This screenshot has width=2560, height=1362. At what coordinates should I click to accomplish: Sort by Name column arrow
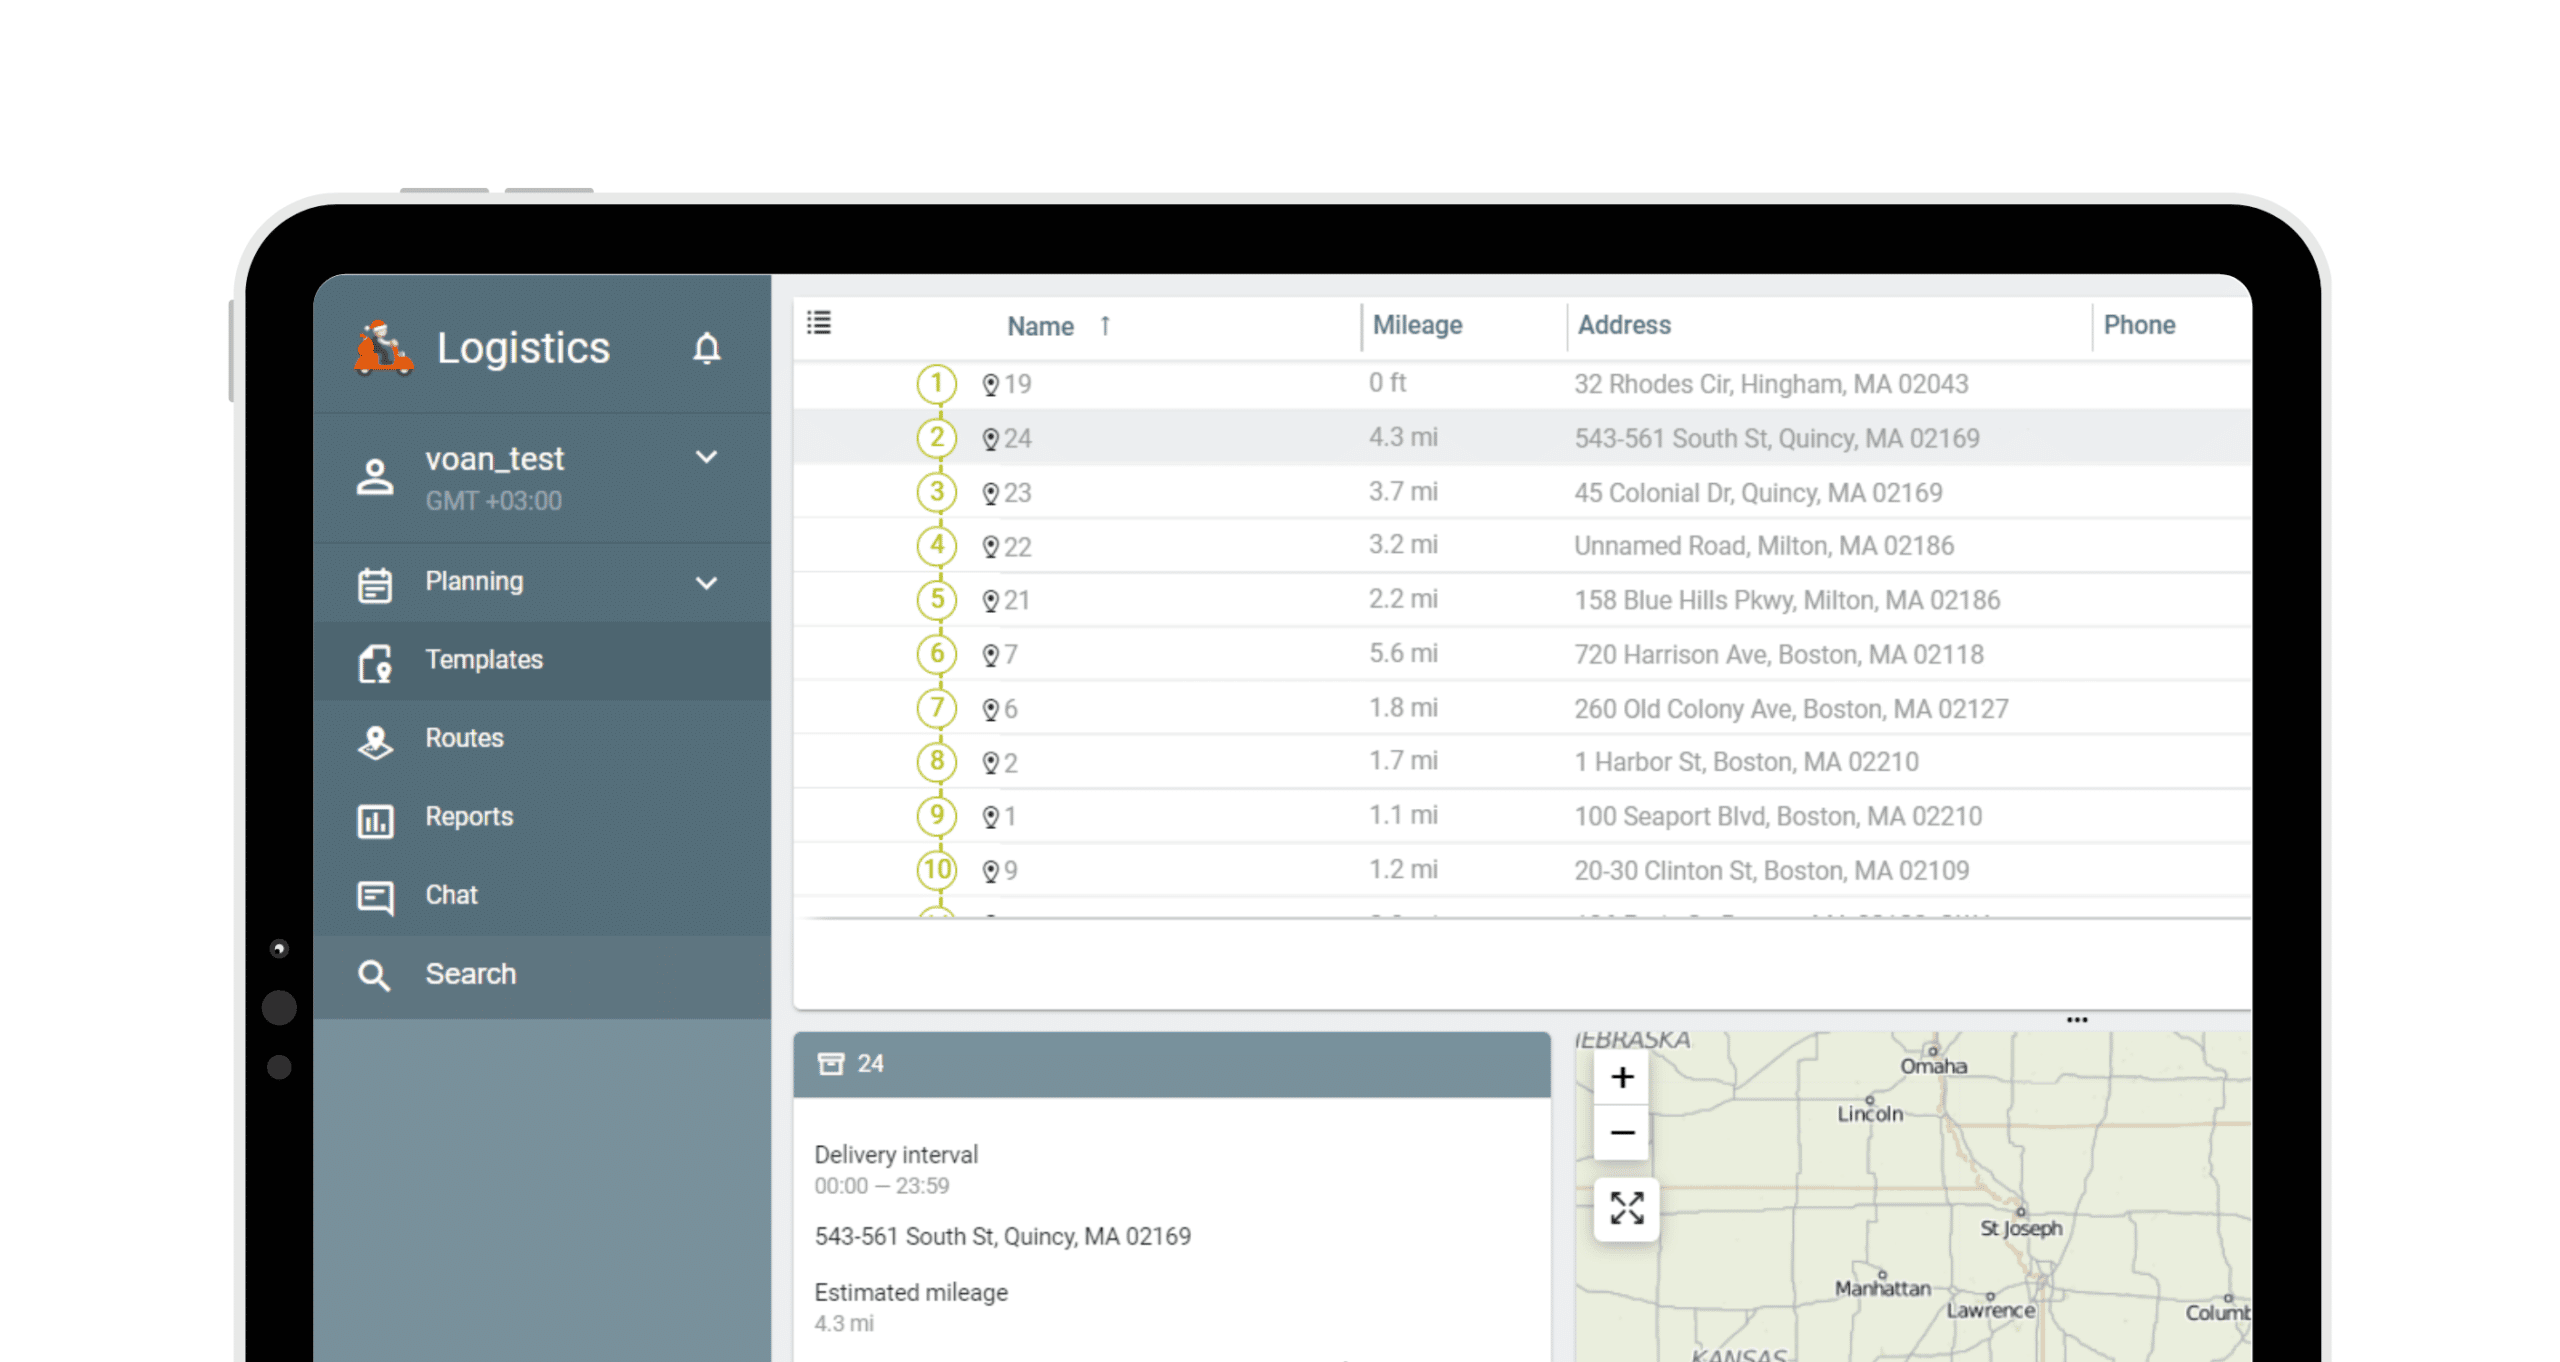tap(1105, 326)
